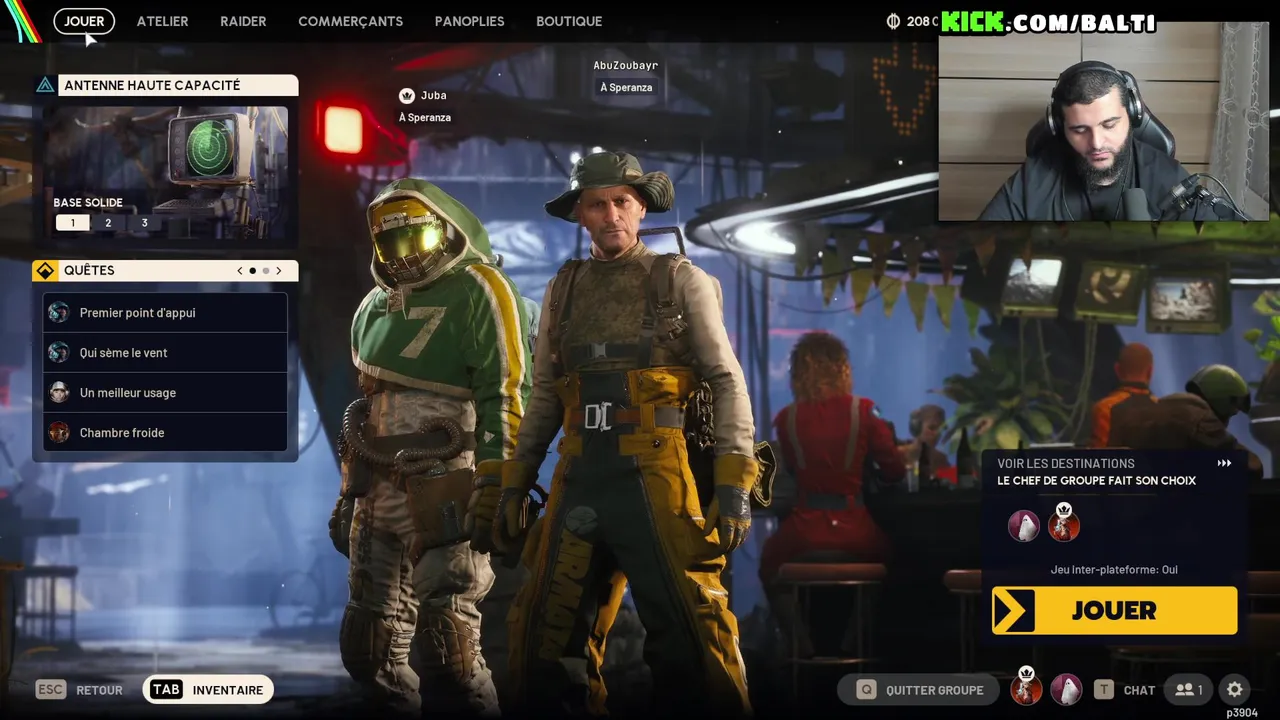
Task: Go to the next quests page arrow
Action: click(279, 271)
